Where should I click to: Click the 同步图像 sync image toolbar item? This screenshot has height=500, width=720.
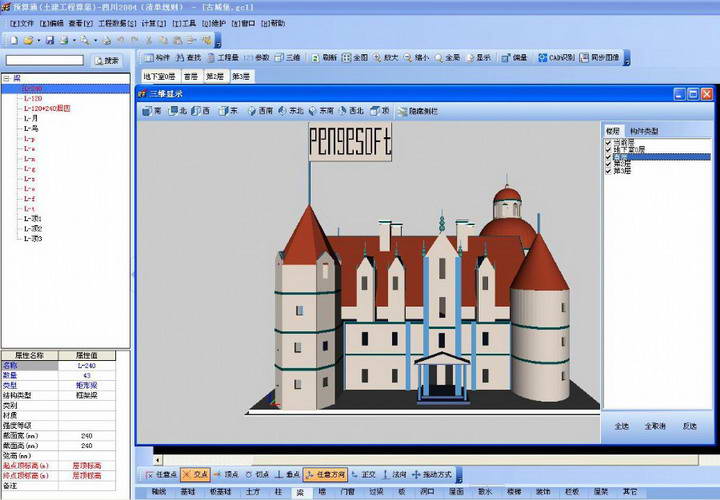point(600,58)
